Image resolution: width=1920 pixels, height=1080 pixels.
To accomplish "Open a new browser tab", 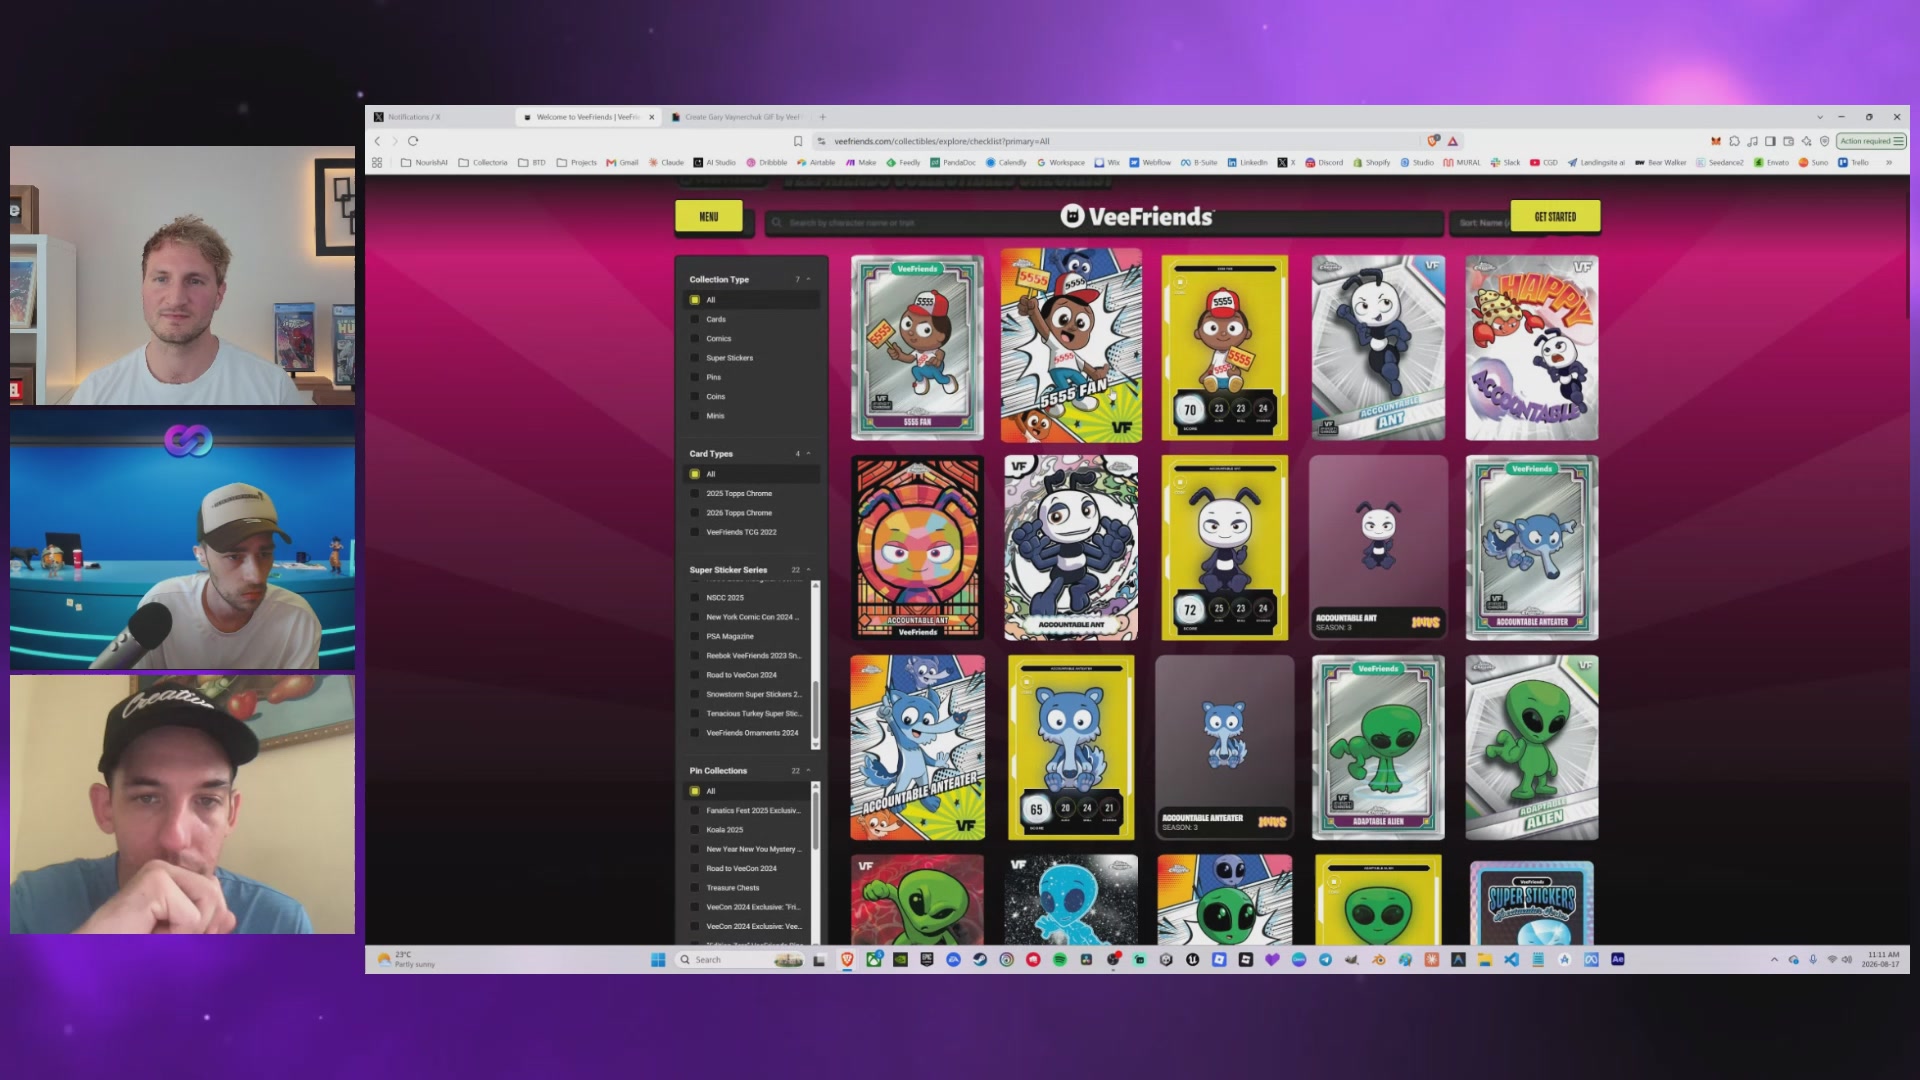I will click(x=823, y=117).
